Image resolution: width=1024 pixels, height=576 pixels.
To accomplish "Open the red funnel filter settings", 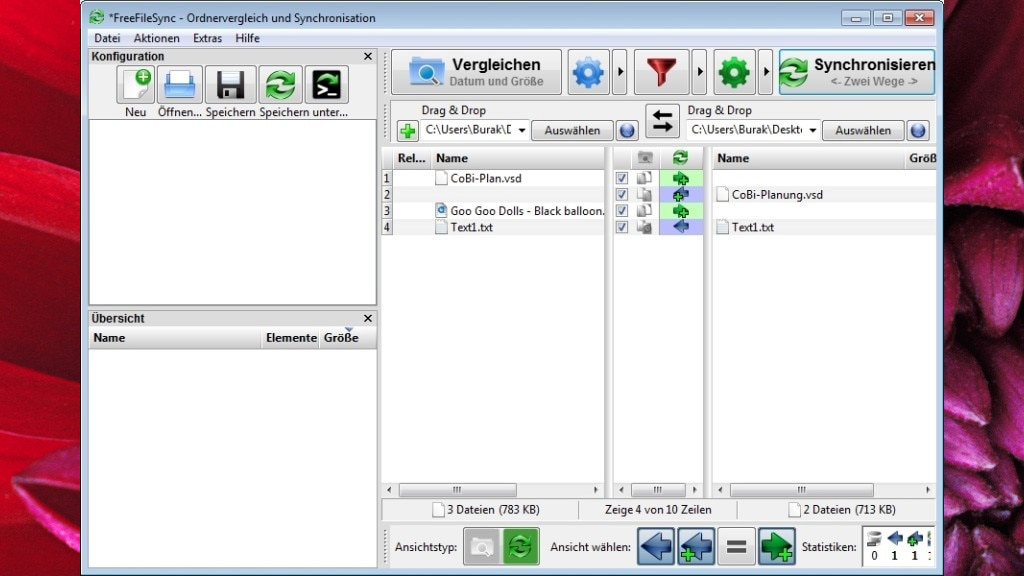I will (x=661, y=72).
